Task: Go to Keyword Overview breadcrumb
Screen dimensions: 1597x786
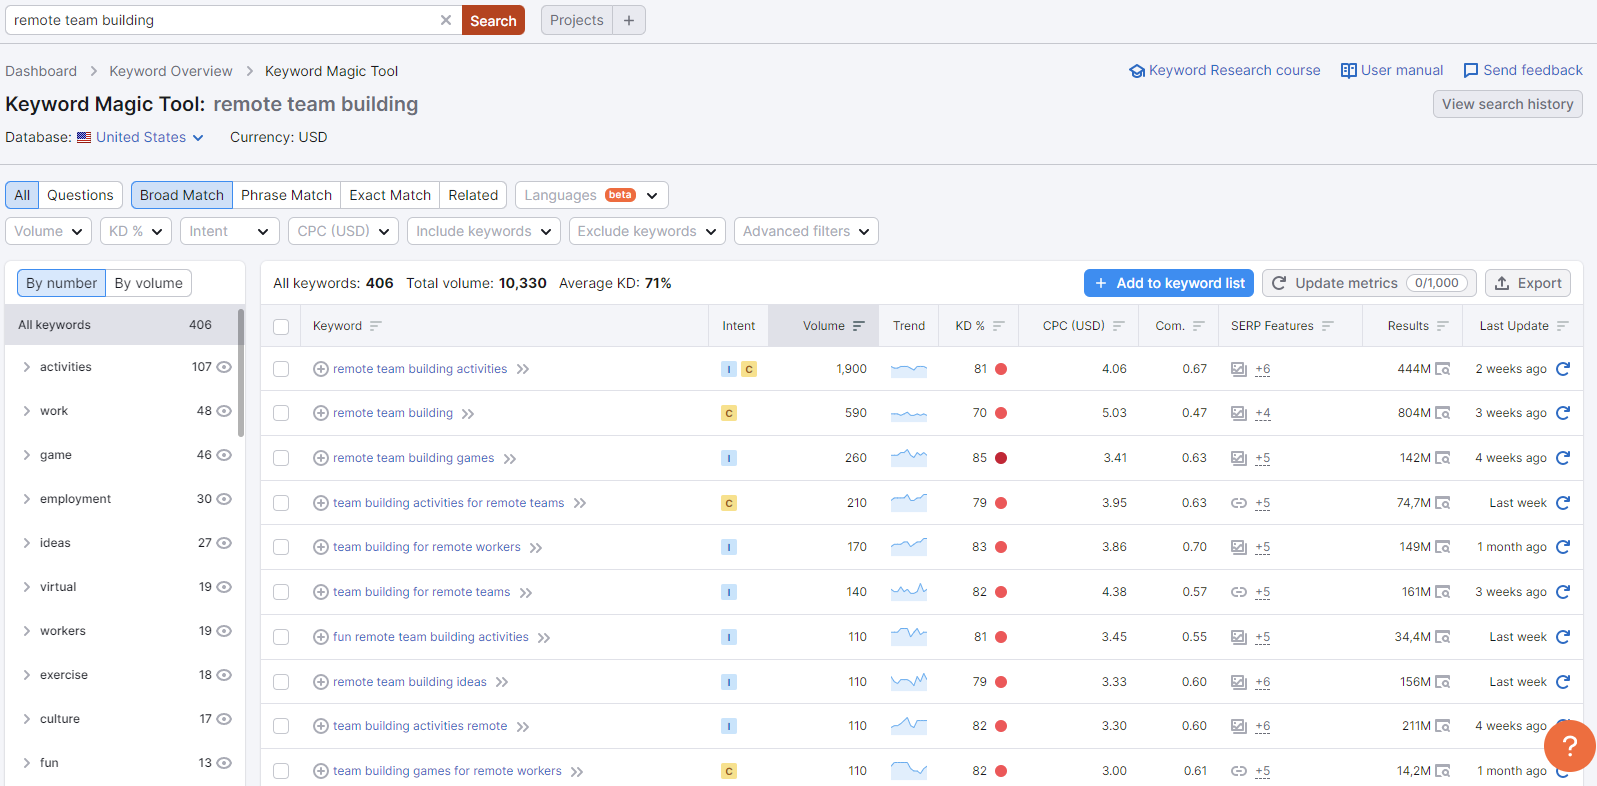Action: coord(171,71)
